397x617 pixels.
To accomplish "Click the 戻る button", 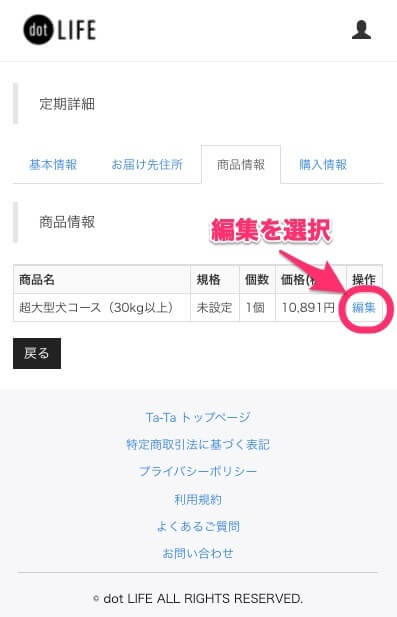I will (37, 353).
